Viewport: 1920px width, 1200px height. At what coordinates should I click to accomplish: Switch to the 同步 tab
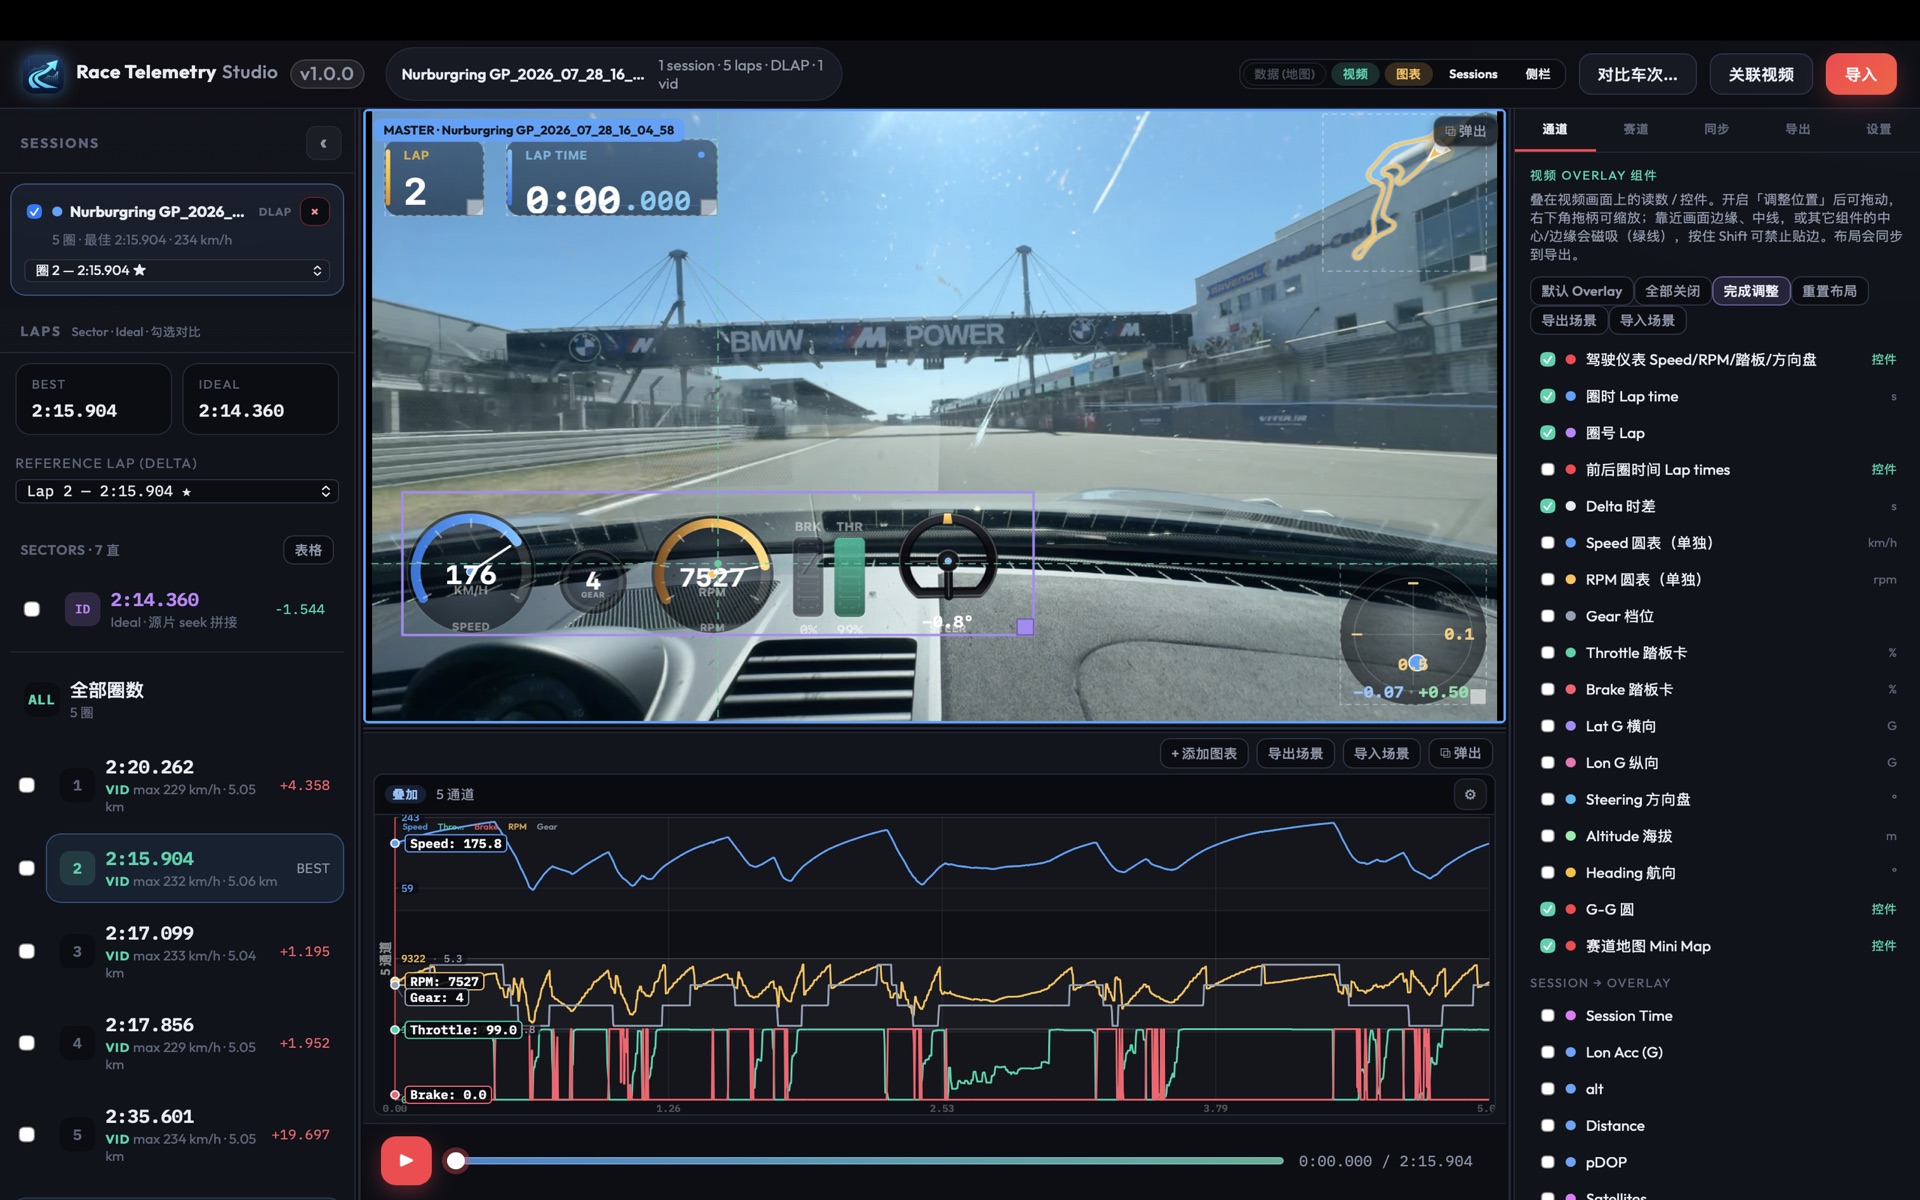point(1716,129)
